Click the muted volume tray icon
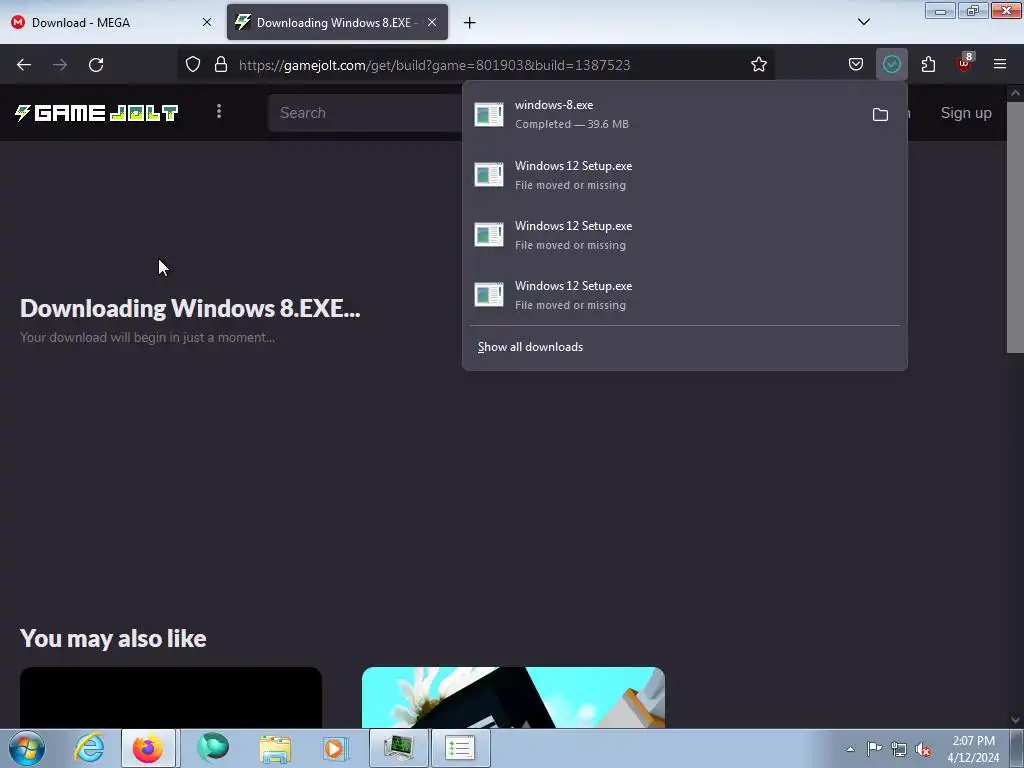The height and width of the screenshot is (768, 1024). click(923, 750)
